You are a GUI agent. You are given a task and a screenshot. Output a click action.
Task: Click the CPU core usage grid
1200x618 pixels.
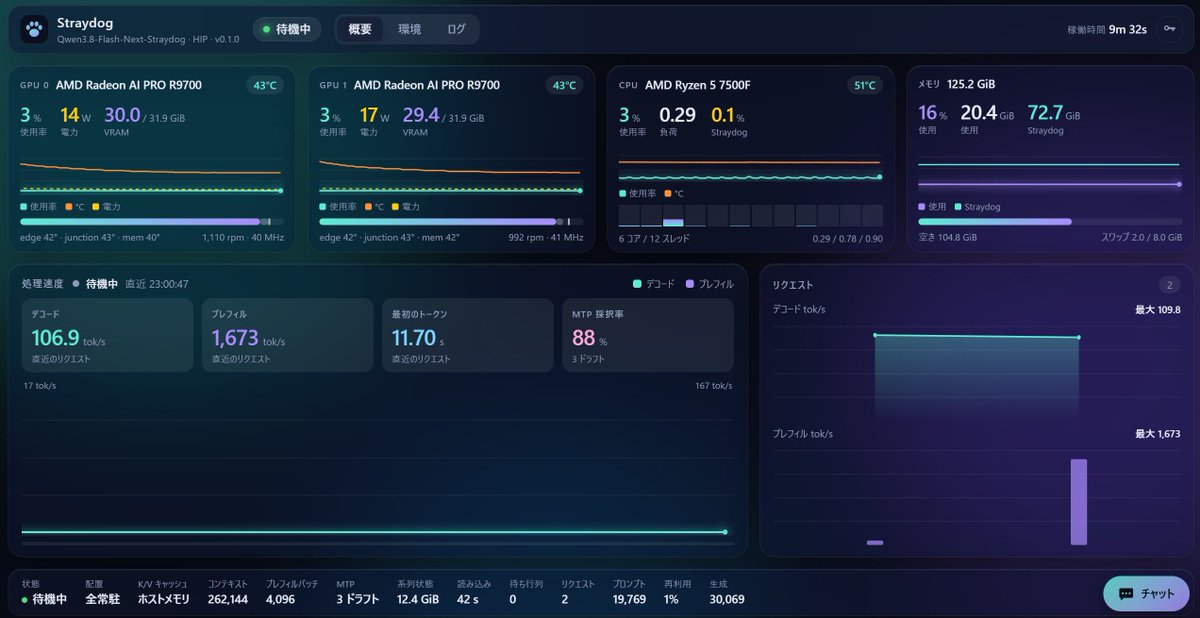(750, 216)
